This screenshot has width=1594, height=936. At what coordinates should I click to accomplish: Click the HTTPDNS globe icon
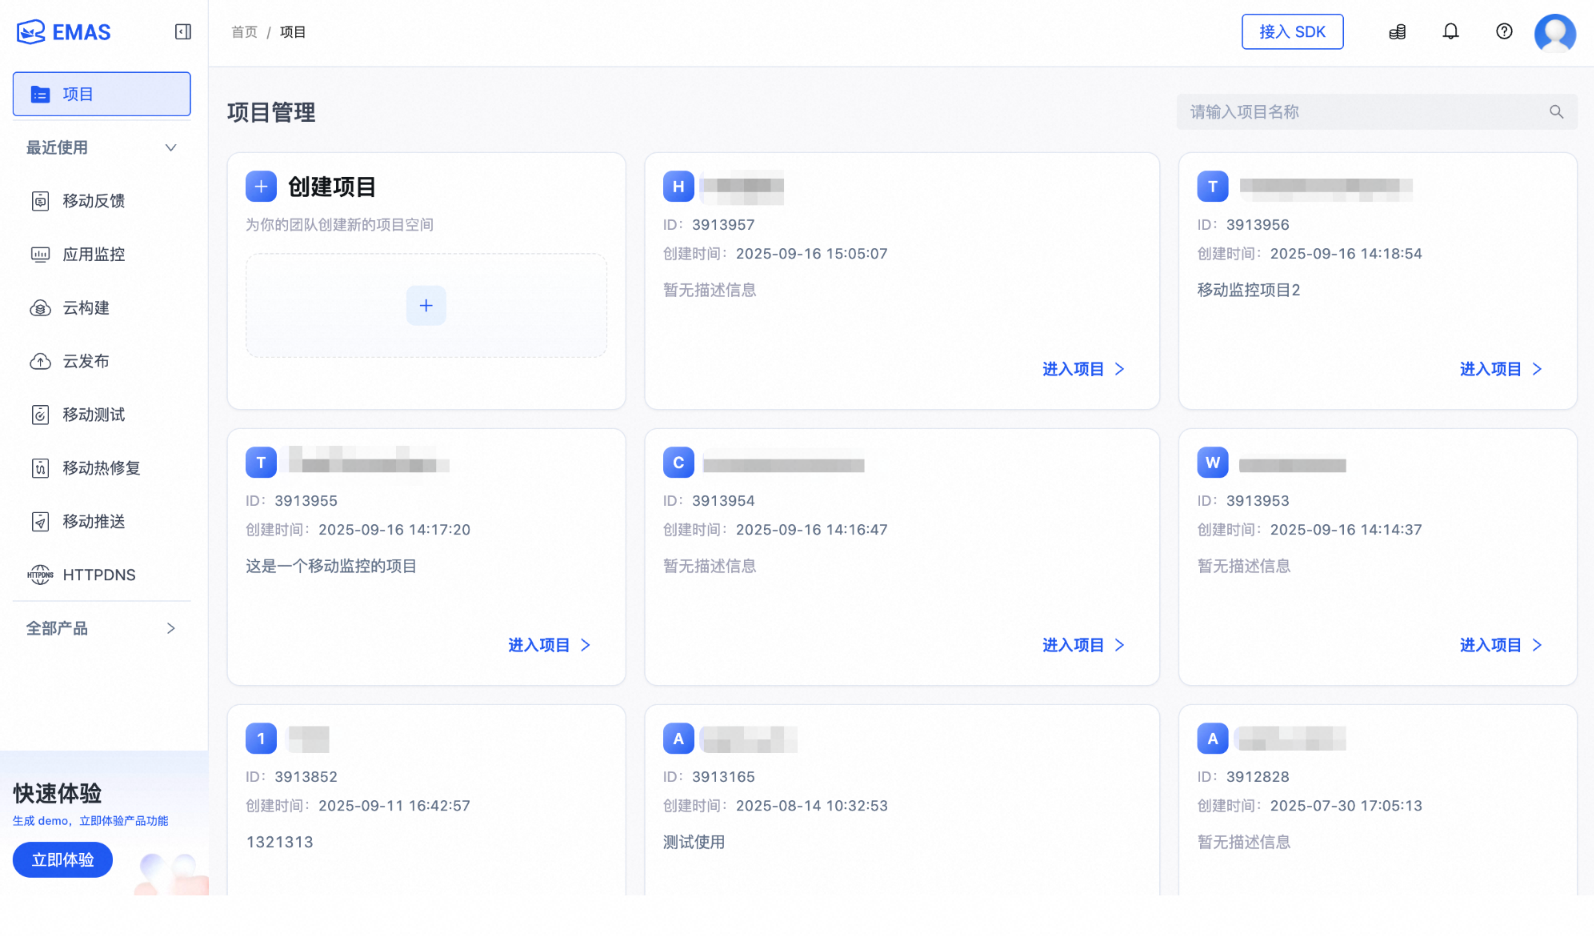coord(40,575)
